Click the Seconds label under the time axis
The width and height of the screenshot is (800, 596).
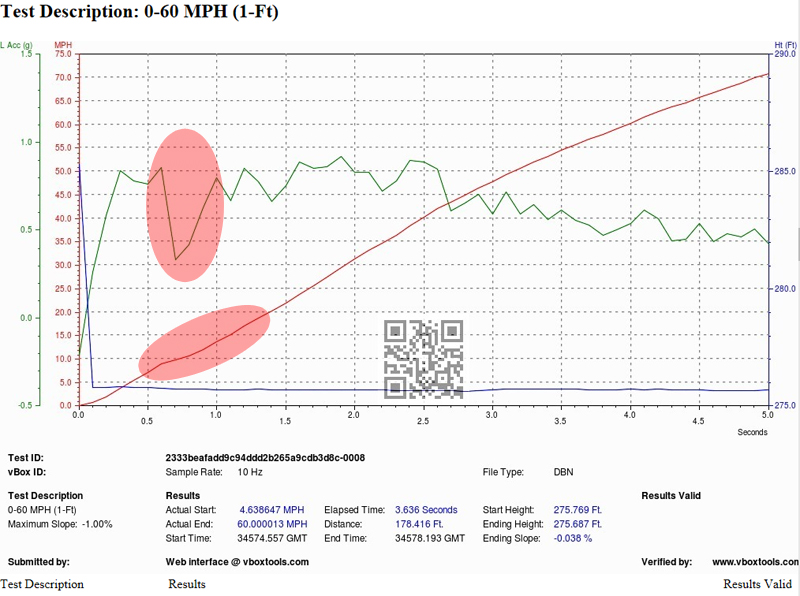[x=751, y=432]
